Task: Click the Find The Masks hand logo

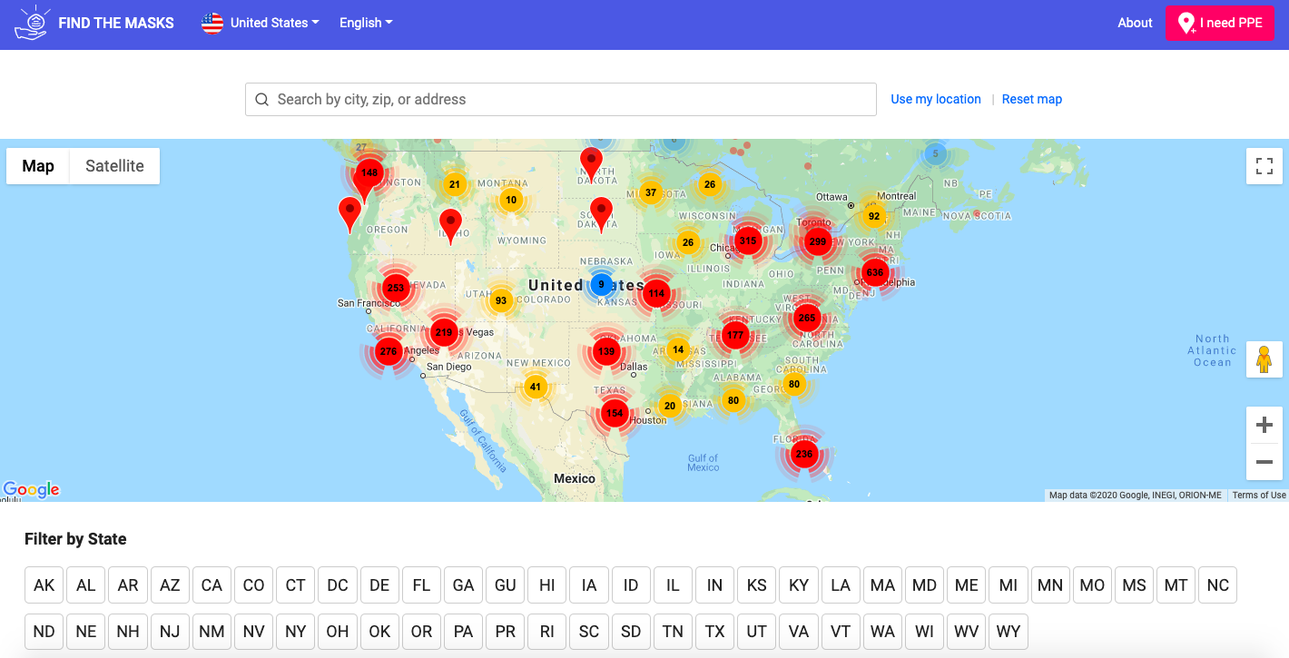Action: pyautogui.click(x=32, y=22)
